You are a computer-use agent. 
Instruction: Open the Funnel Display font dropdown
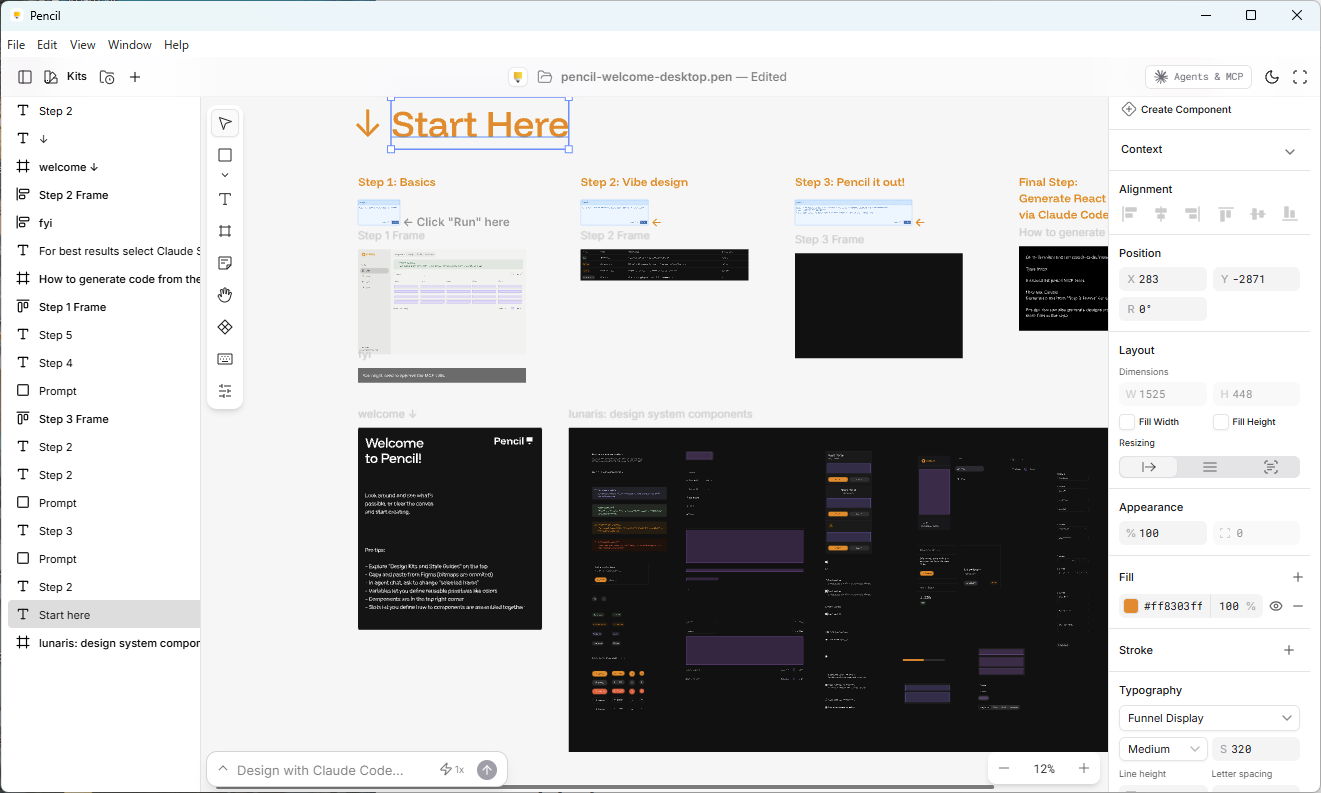click(x=1208, y=718)
